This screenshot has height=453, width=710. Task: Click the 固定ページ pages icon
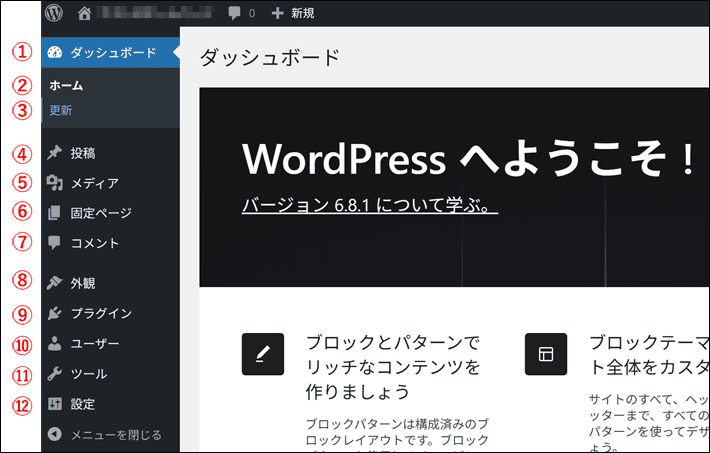coord(54,212)
